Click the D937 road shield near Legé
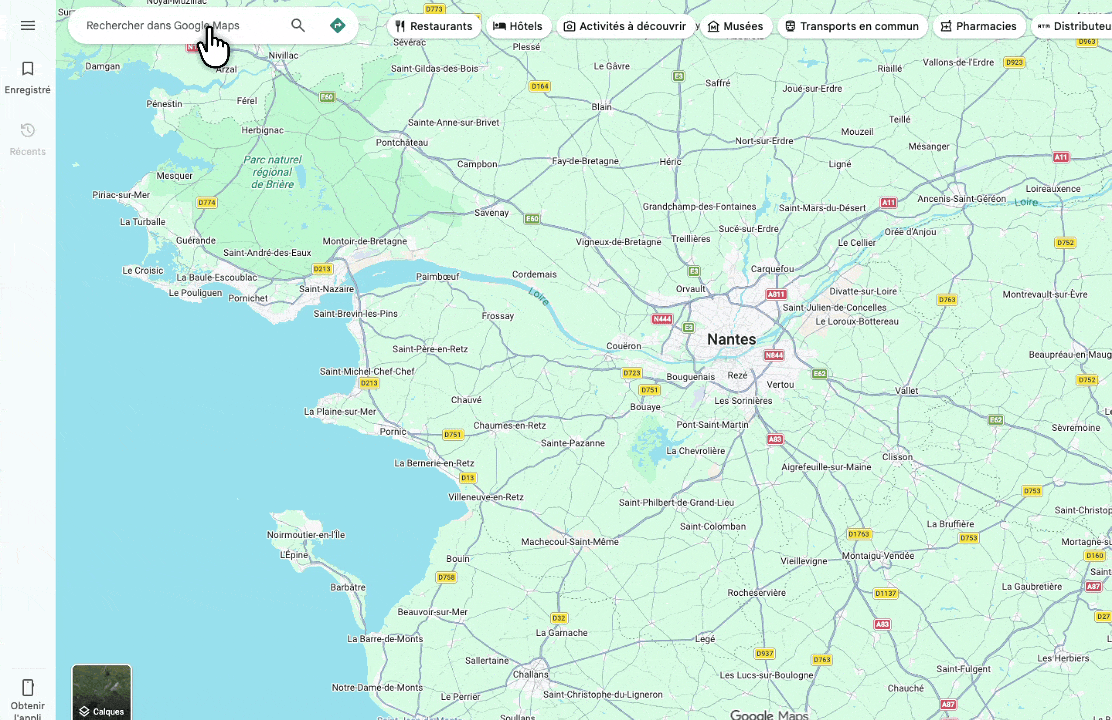This screenshot has width=1112, height=720. 764,654
